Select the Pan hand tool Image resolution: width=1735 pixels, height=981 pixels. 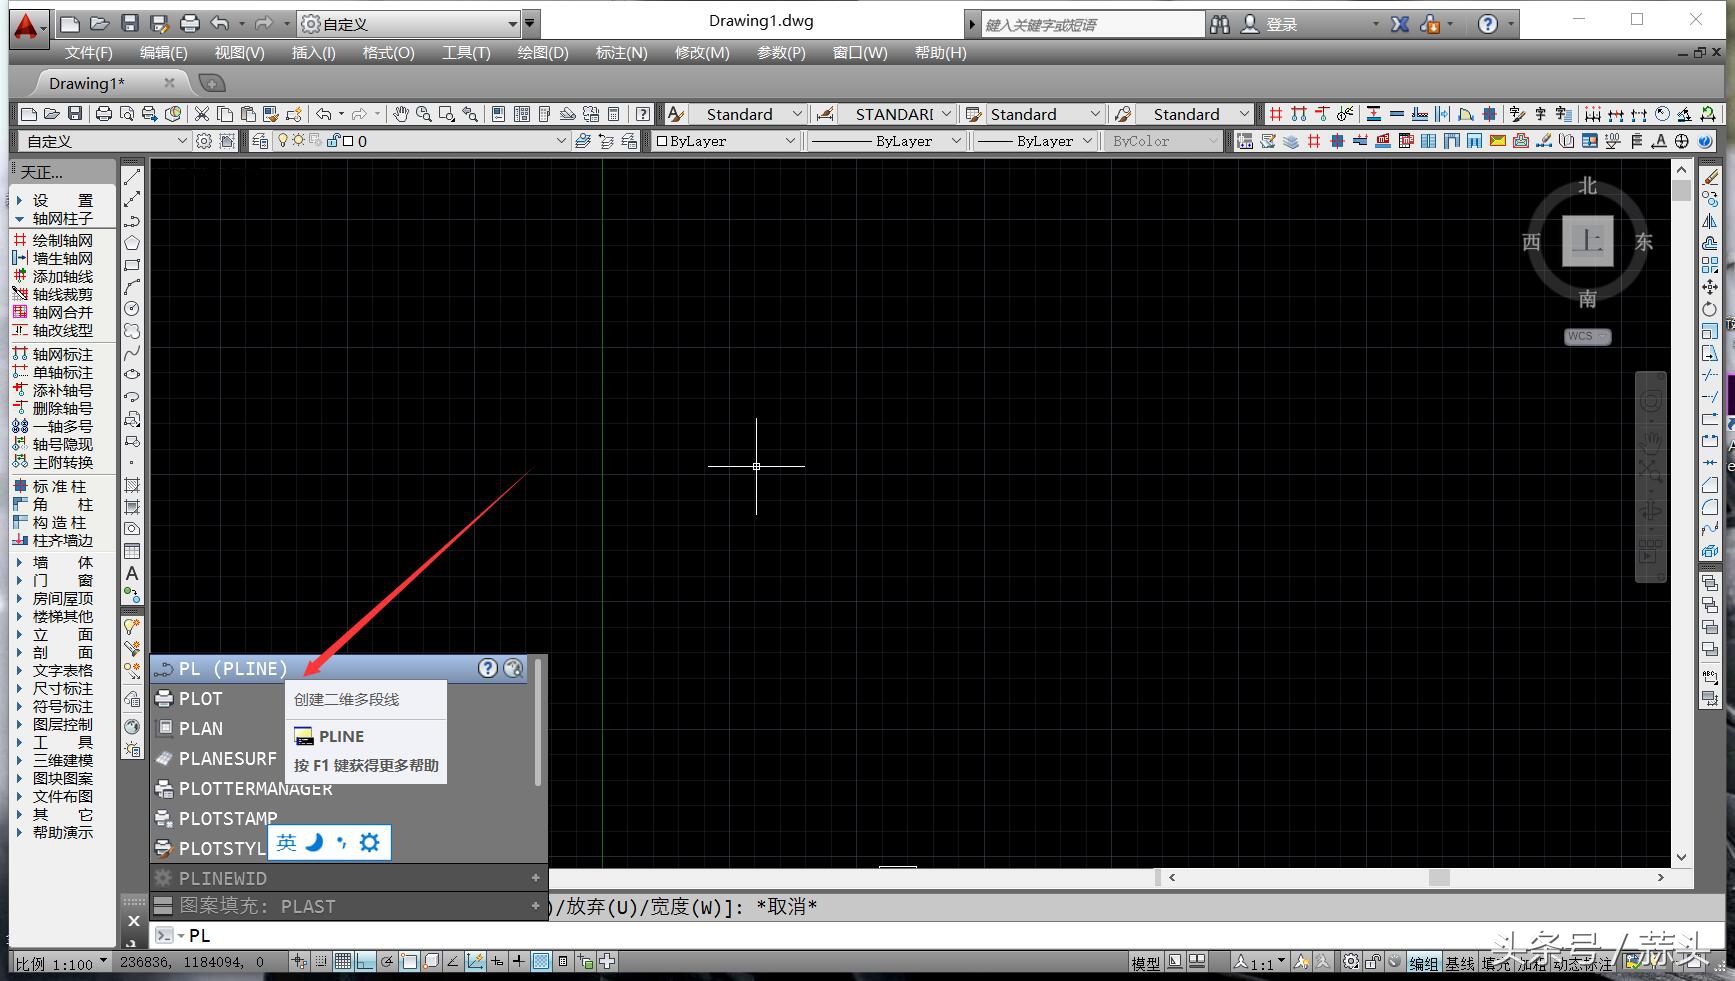click(401, 114)
